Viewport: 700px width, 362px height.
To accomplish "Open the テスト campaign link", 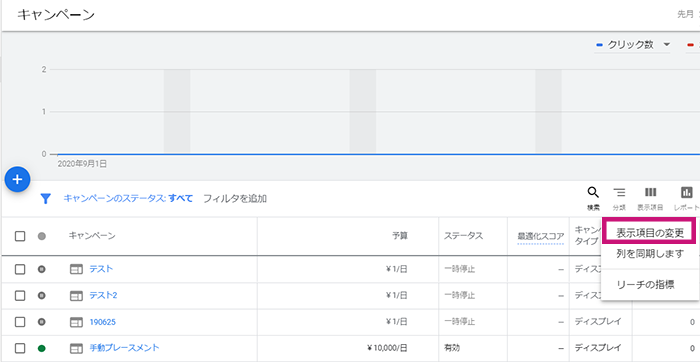I will [x=101, y=269].
